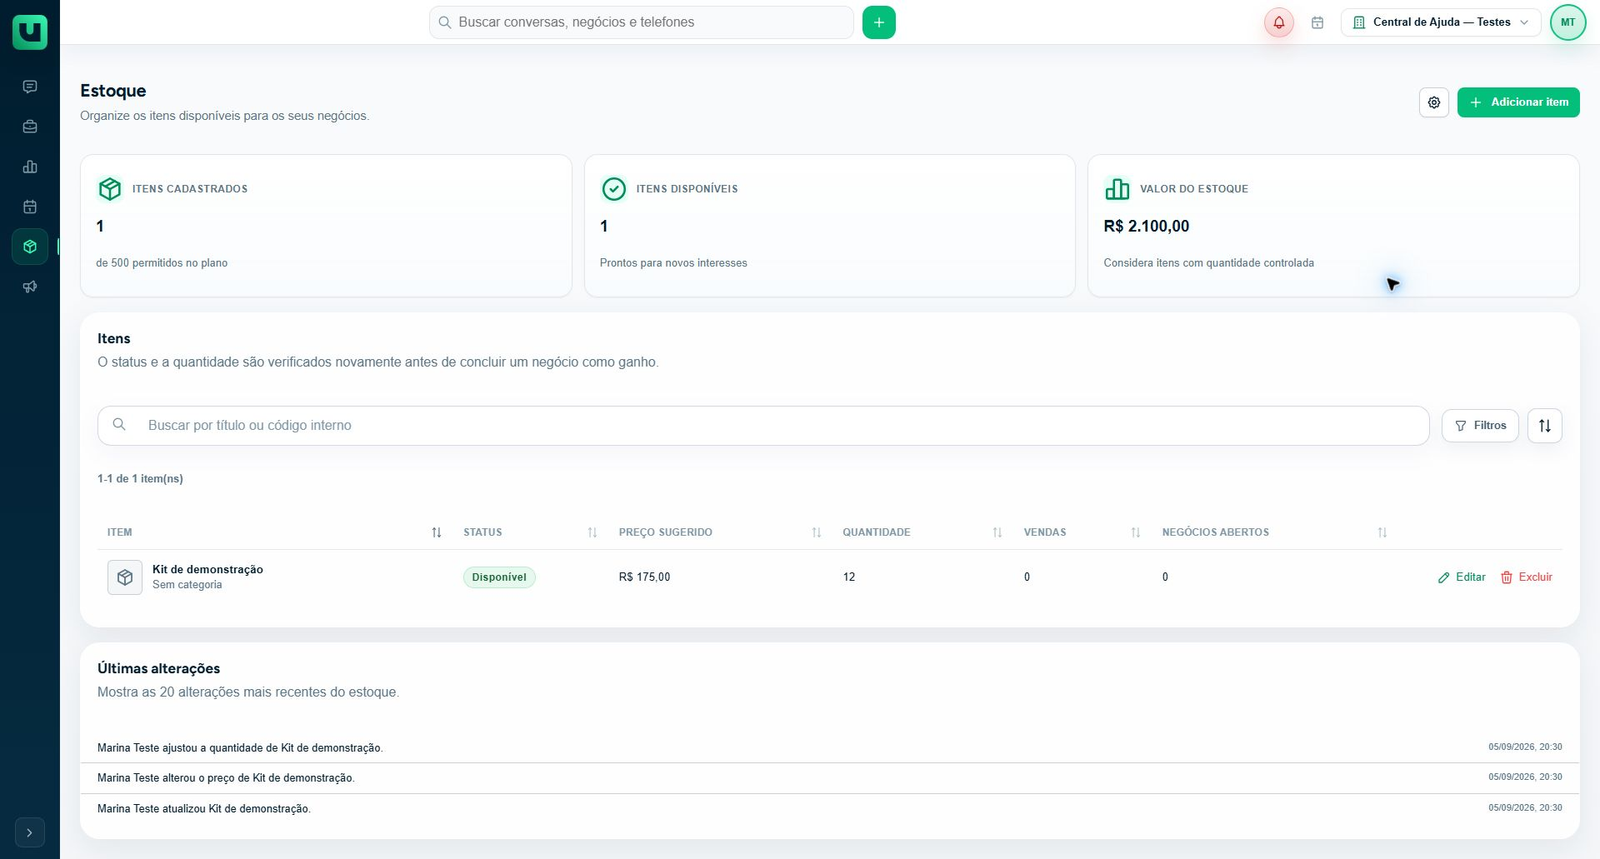
Task: Open the conversations chat icon in sidebar
Action: tap(30, 87)
